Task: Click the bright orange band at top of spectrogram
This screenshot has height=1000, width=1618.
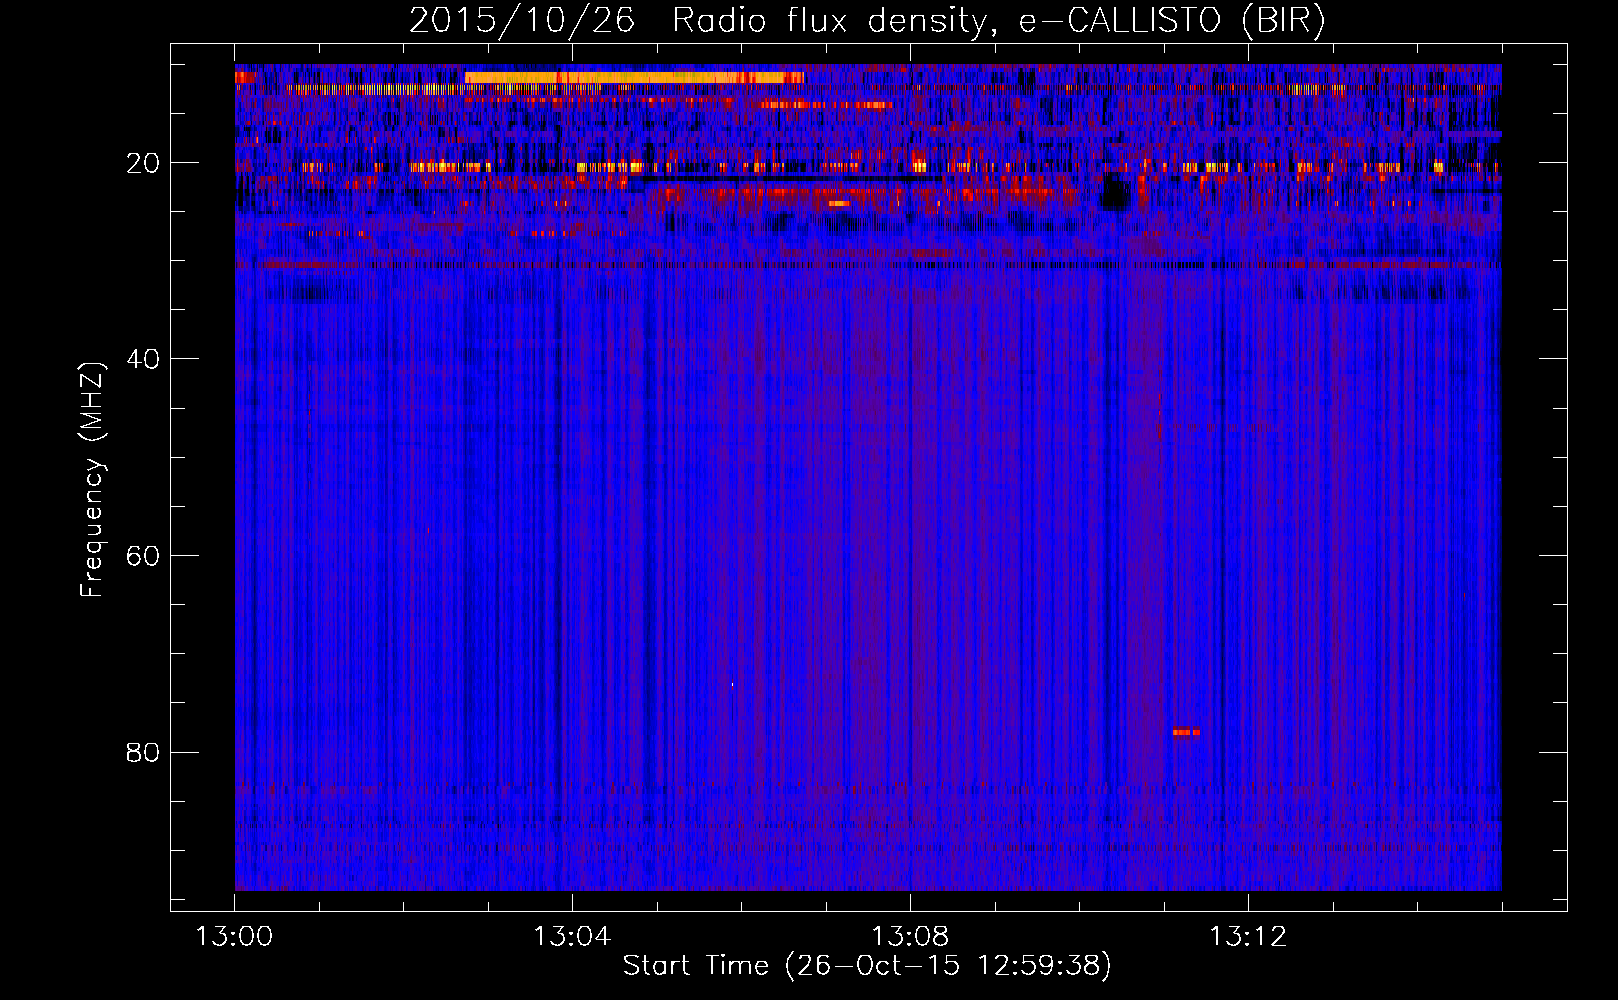Action: click(634, 77)
